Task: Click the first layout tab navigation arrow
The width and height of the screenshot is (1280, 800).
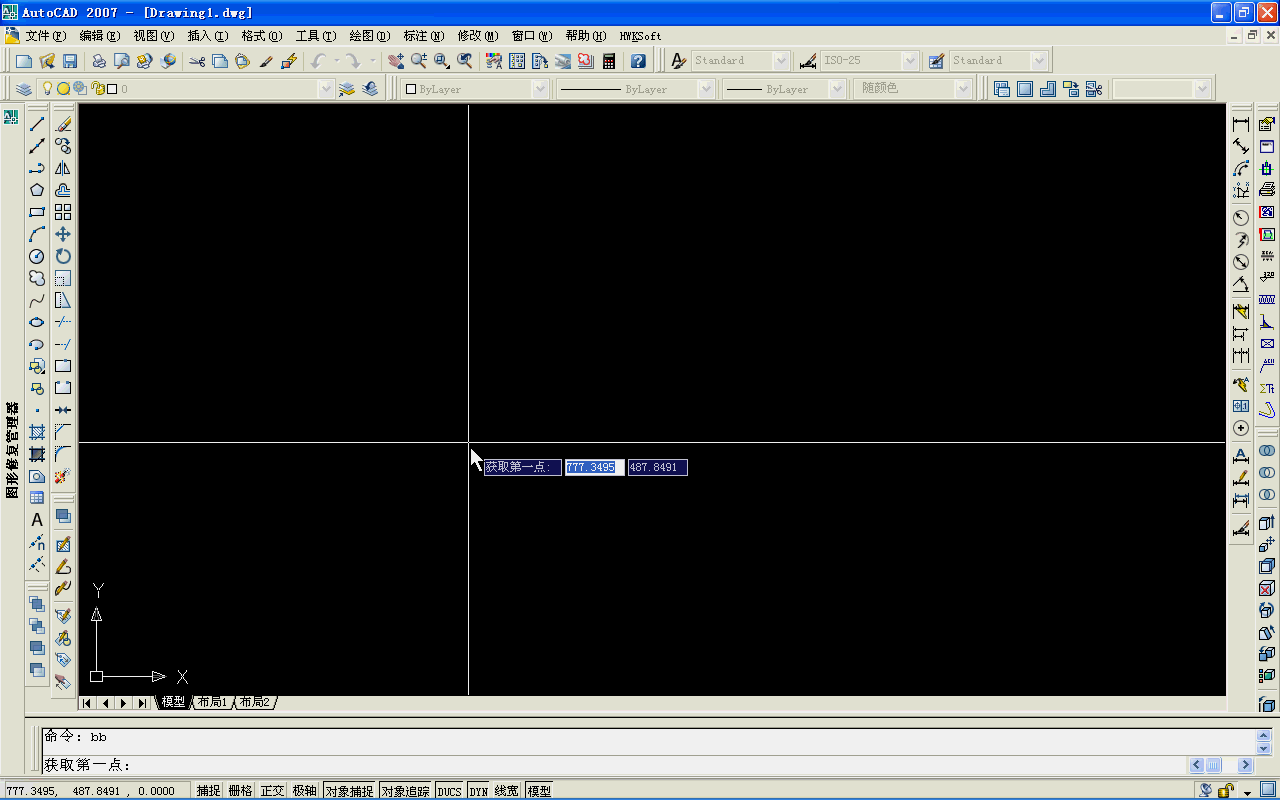Action: 88,703
